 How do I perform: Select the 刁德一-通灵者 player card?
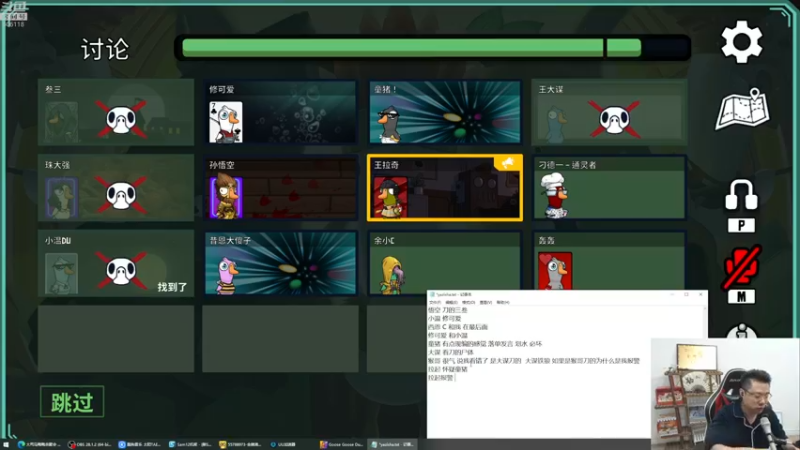coord(609,187)
